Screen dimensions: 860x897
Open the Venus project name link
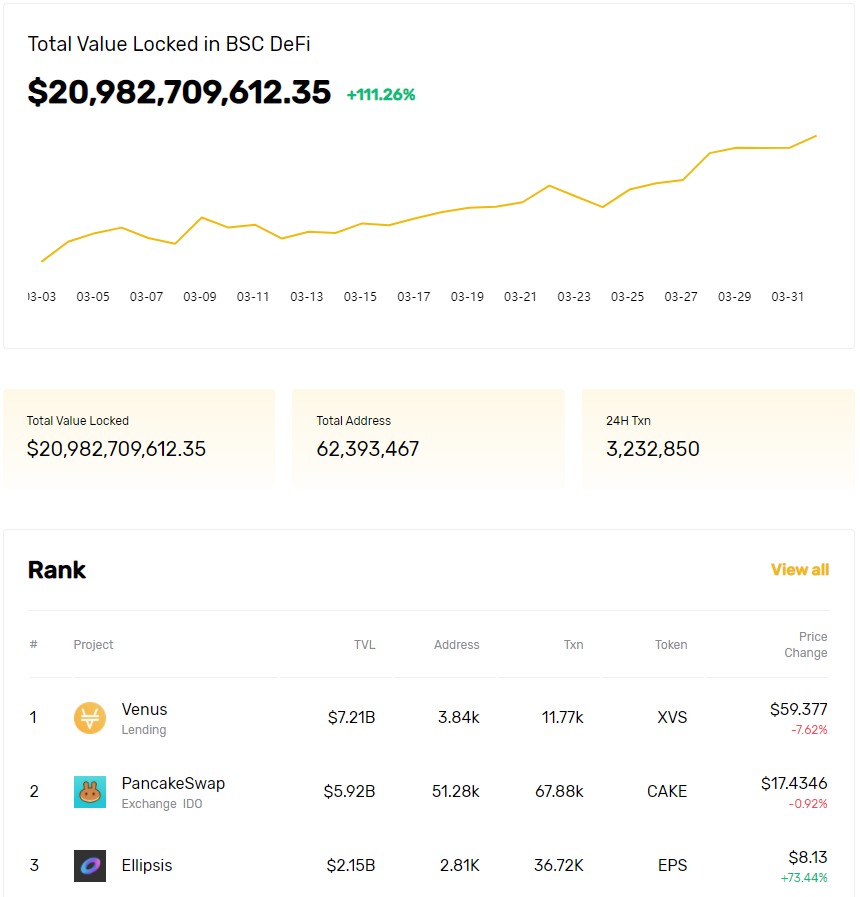tap(144, 710)
